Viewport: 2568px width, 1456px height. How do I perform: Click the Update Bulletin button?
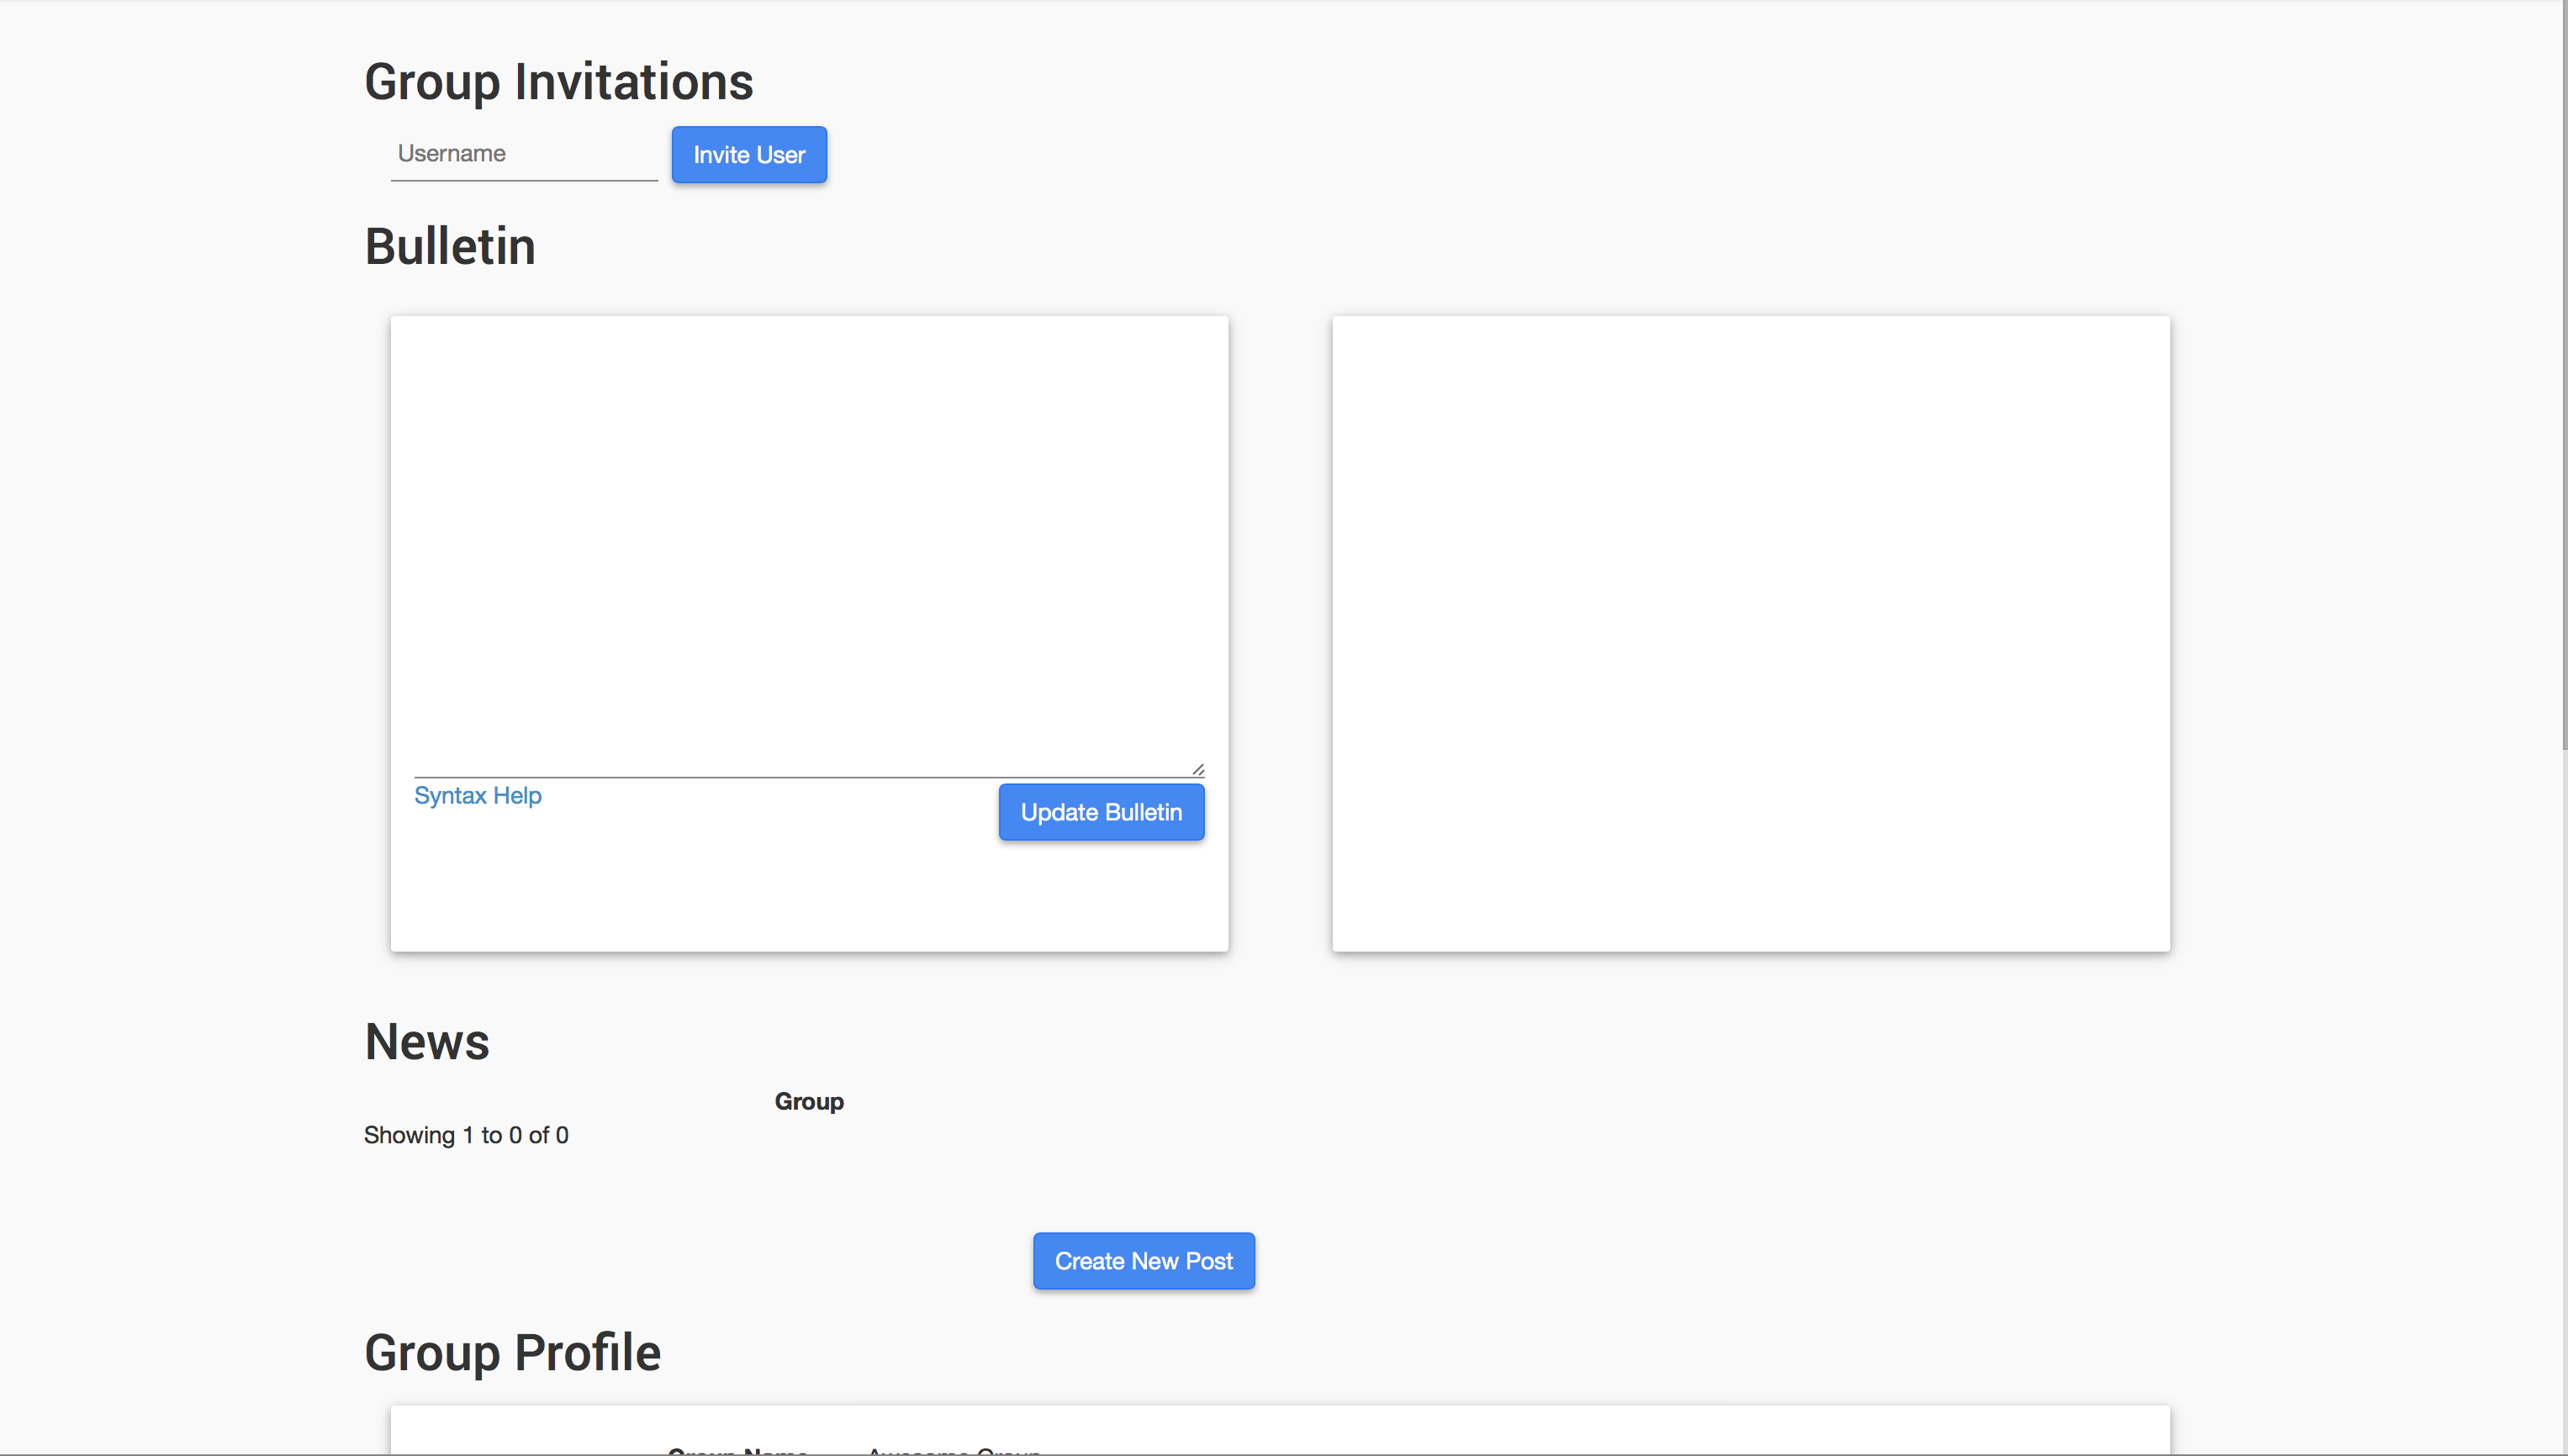point(1101,812)
